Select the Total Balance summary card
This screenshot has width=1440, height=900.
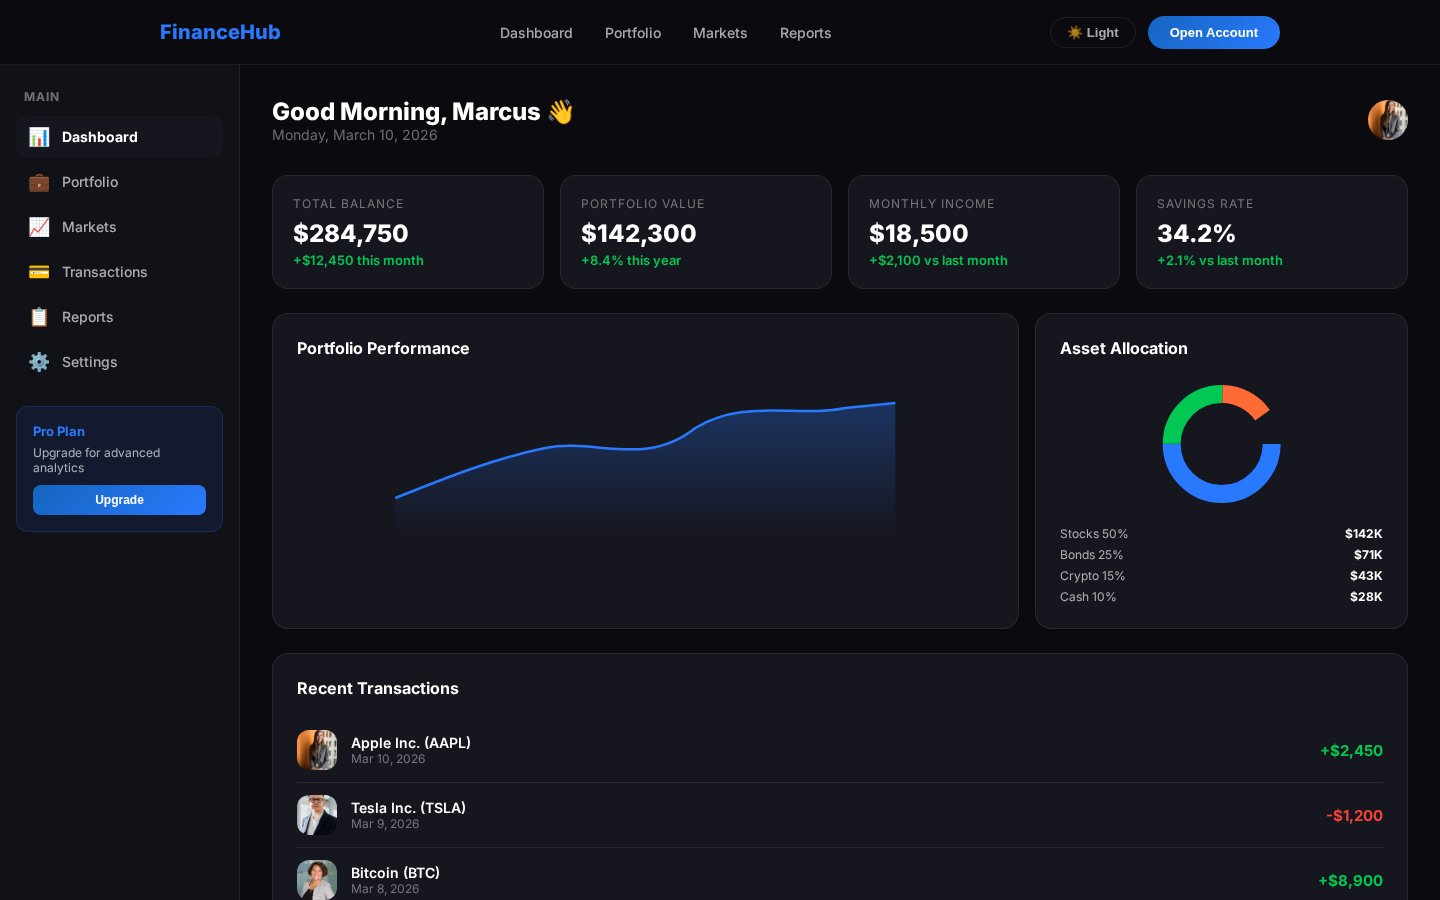pyautogui.click(x=408, y=232)
